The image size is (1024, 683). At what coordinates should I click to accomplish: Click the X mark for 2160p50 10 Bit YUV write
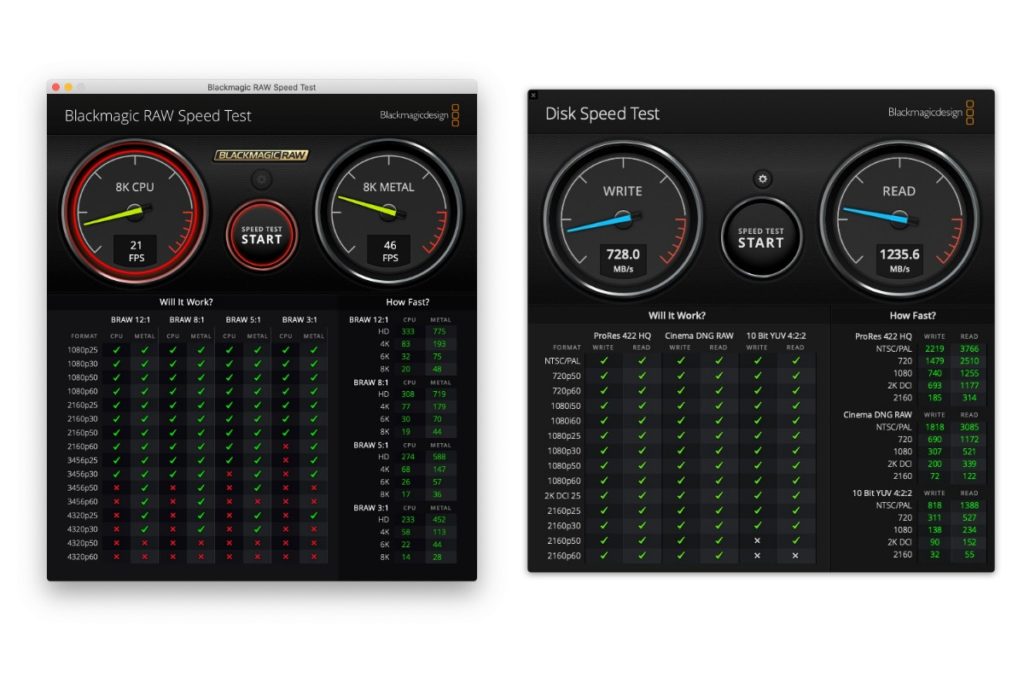pos(756,540)
